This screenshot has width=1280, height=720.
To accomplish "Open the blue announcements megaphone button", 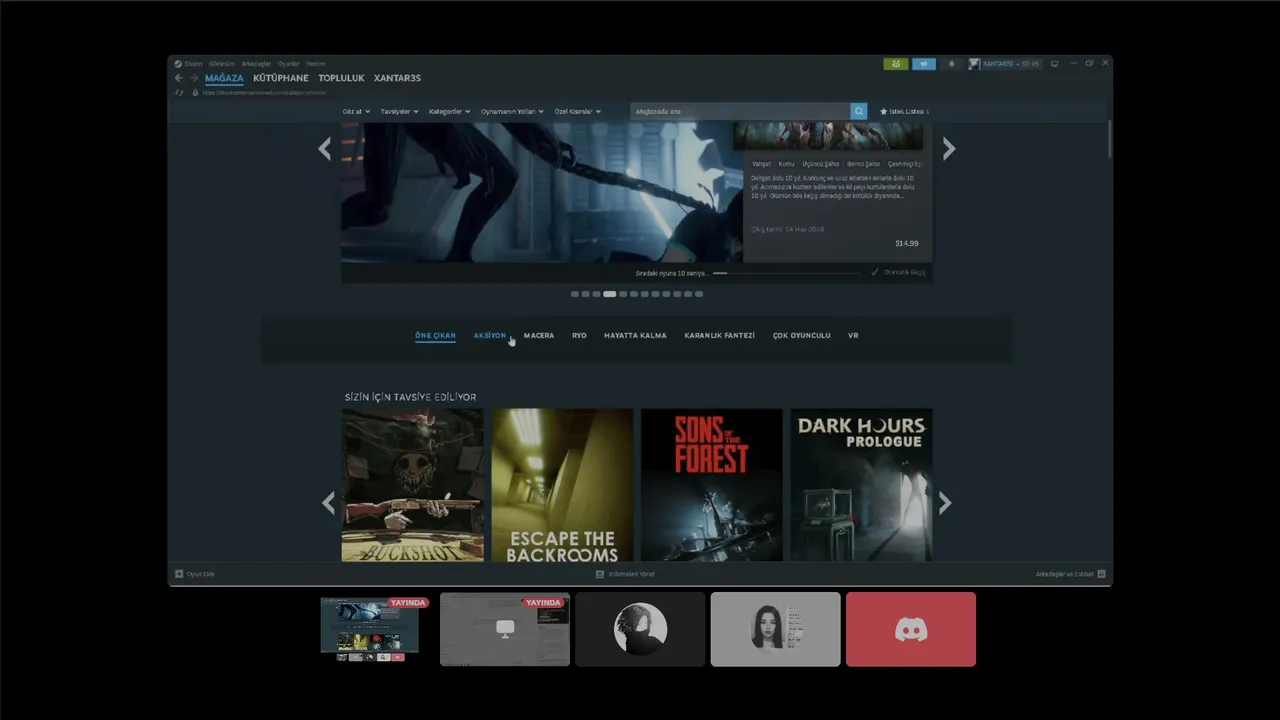I will click(924, 64).
